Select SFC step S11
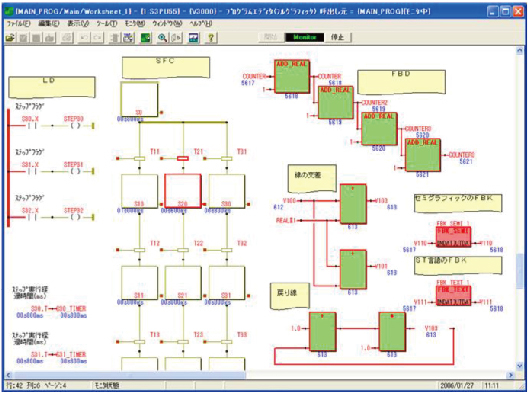The image size is (528, 394). tap(139, 283)
